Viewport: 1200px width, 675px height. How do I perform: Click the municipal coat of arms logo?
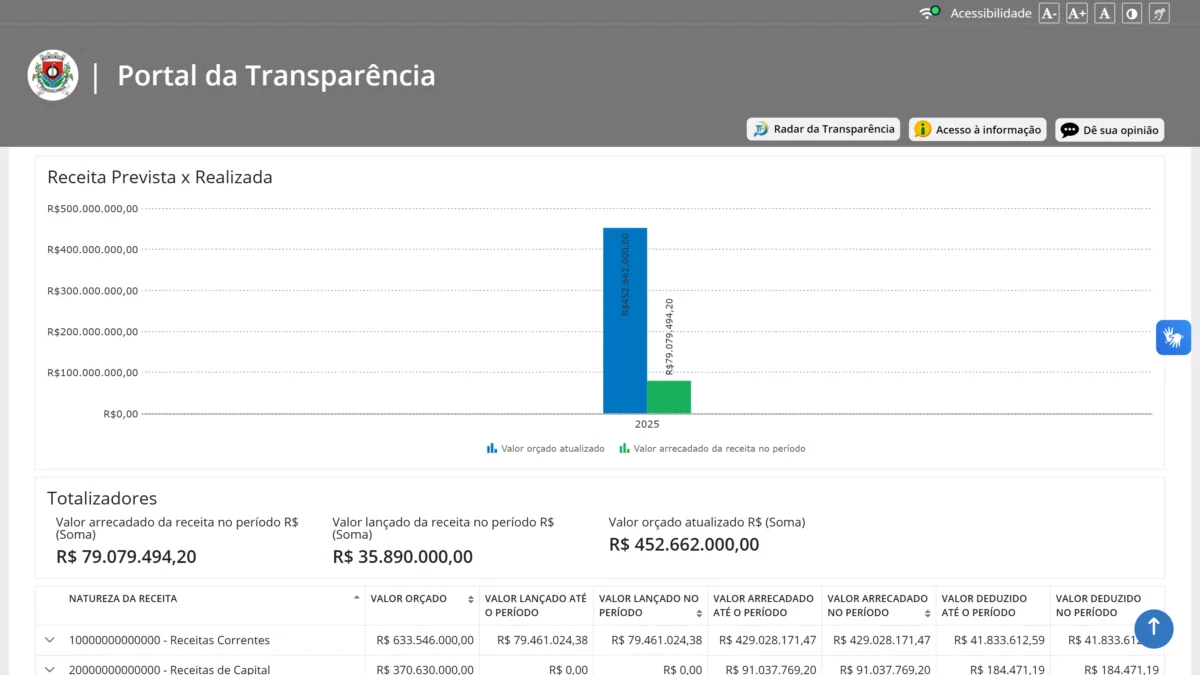pyautogui.click(x=53, y=75)
